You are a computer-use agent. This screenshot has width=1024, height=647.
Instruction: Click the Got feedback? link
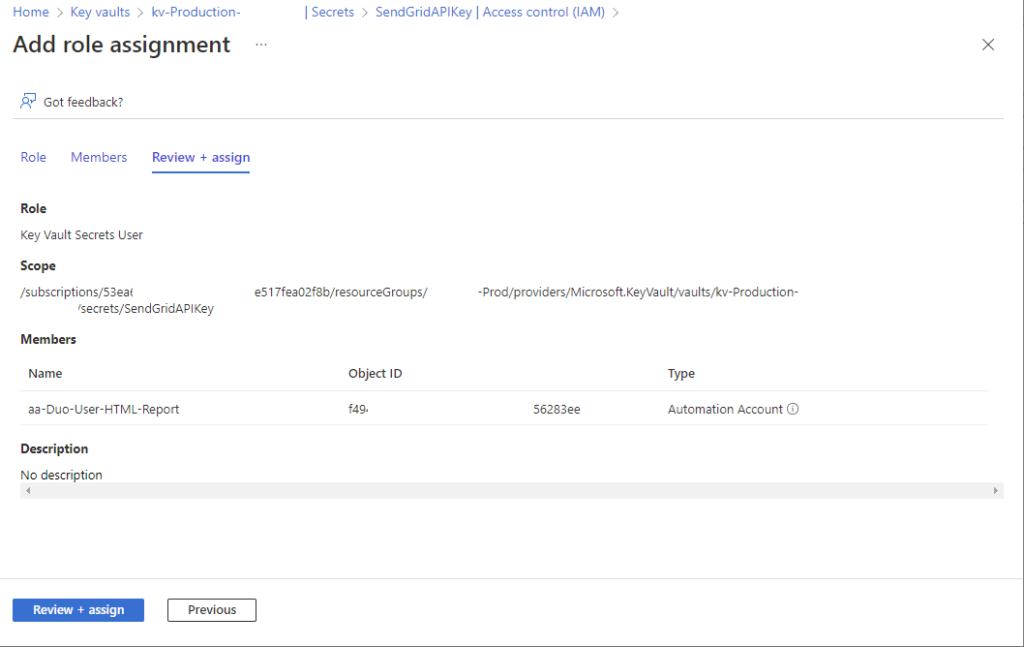coord(83,102)
